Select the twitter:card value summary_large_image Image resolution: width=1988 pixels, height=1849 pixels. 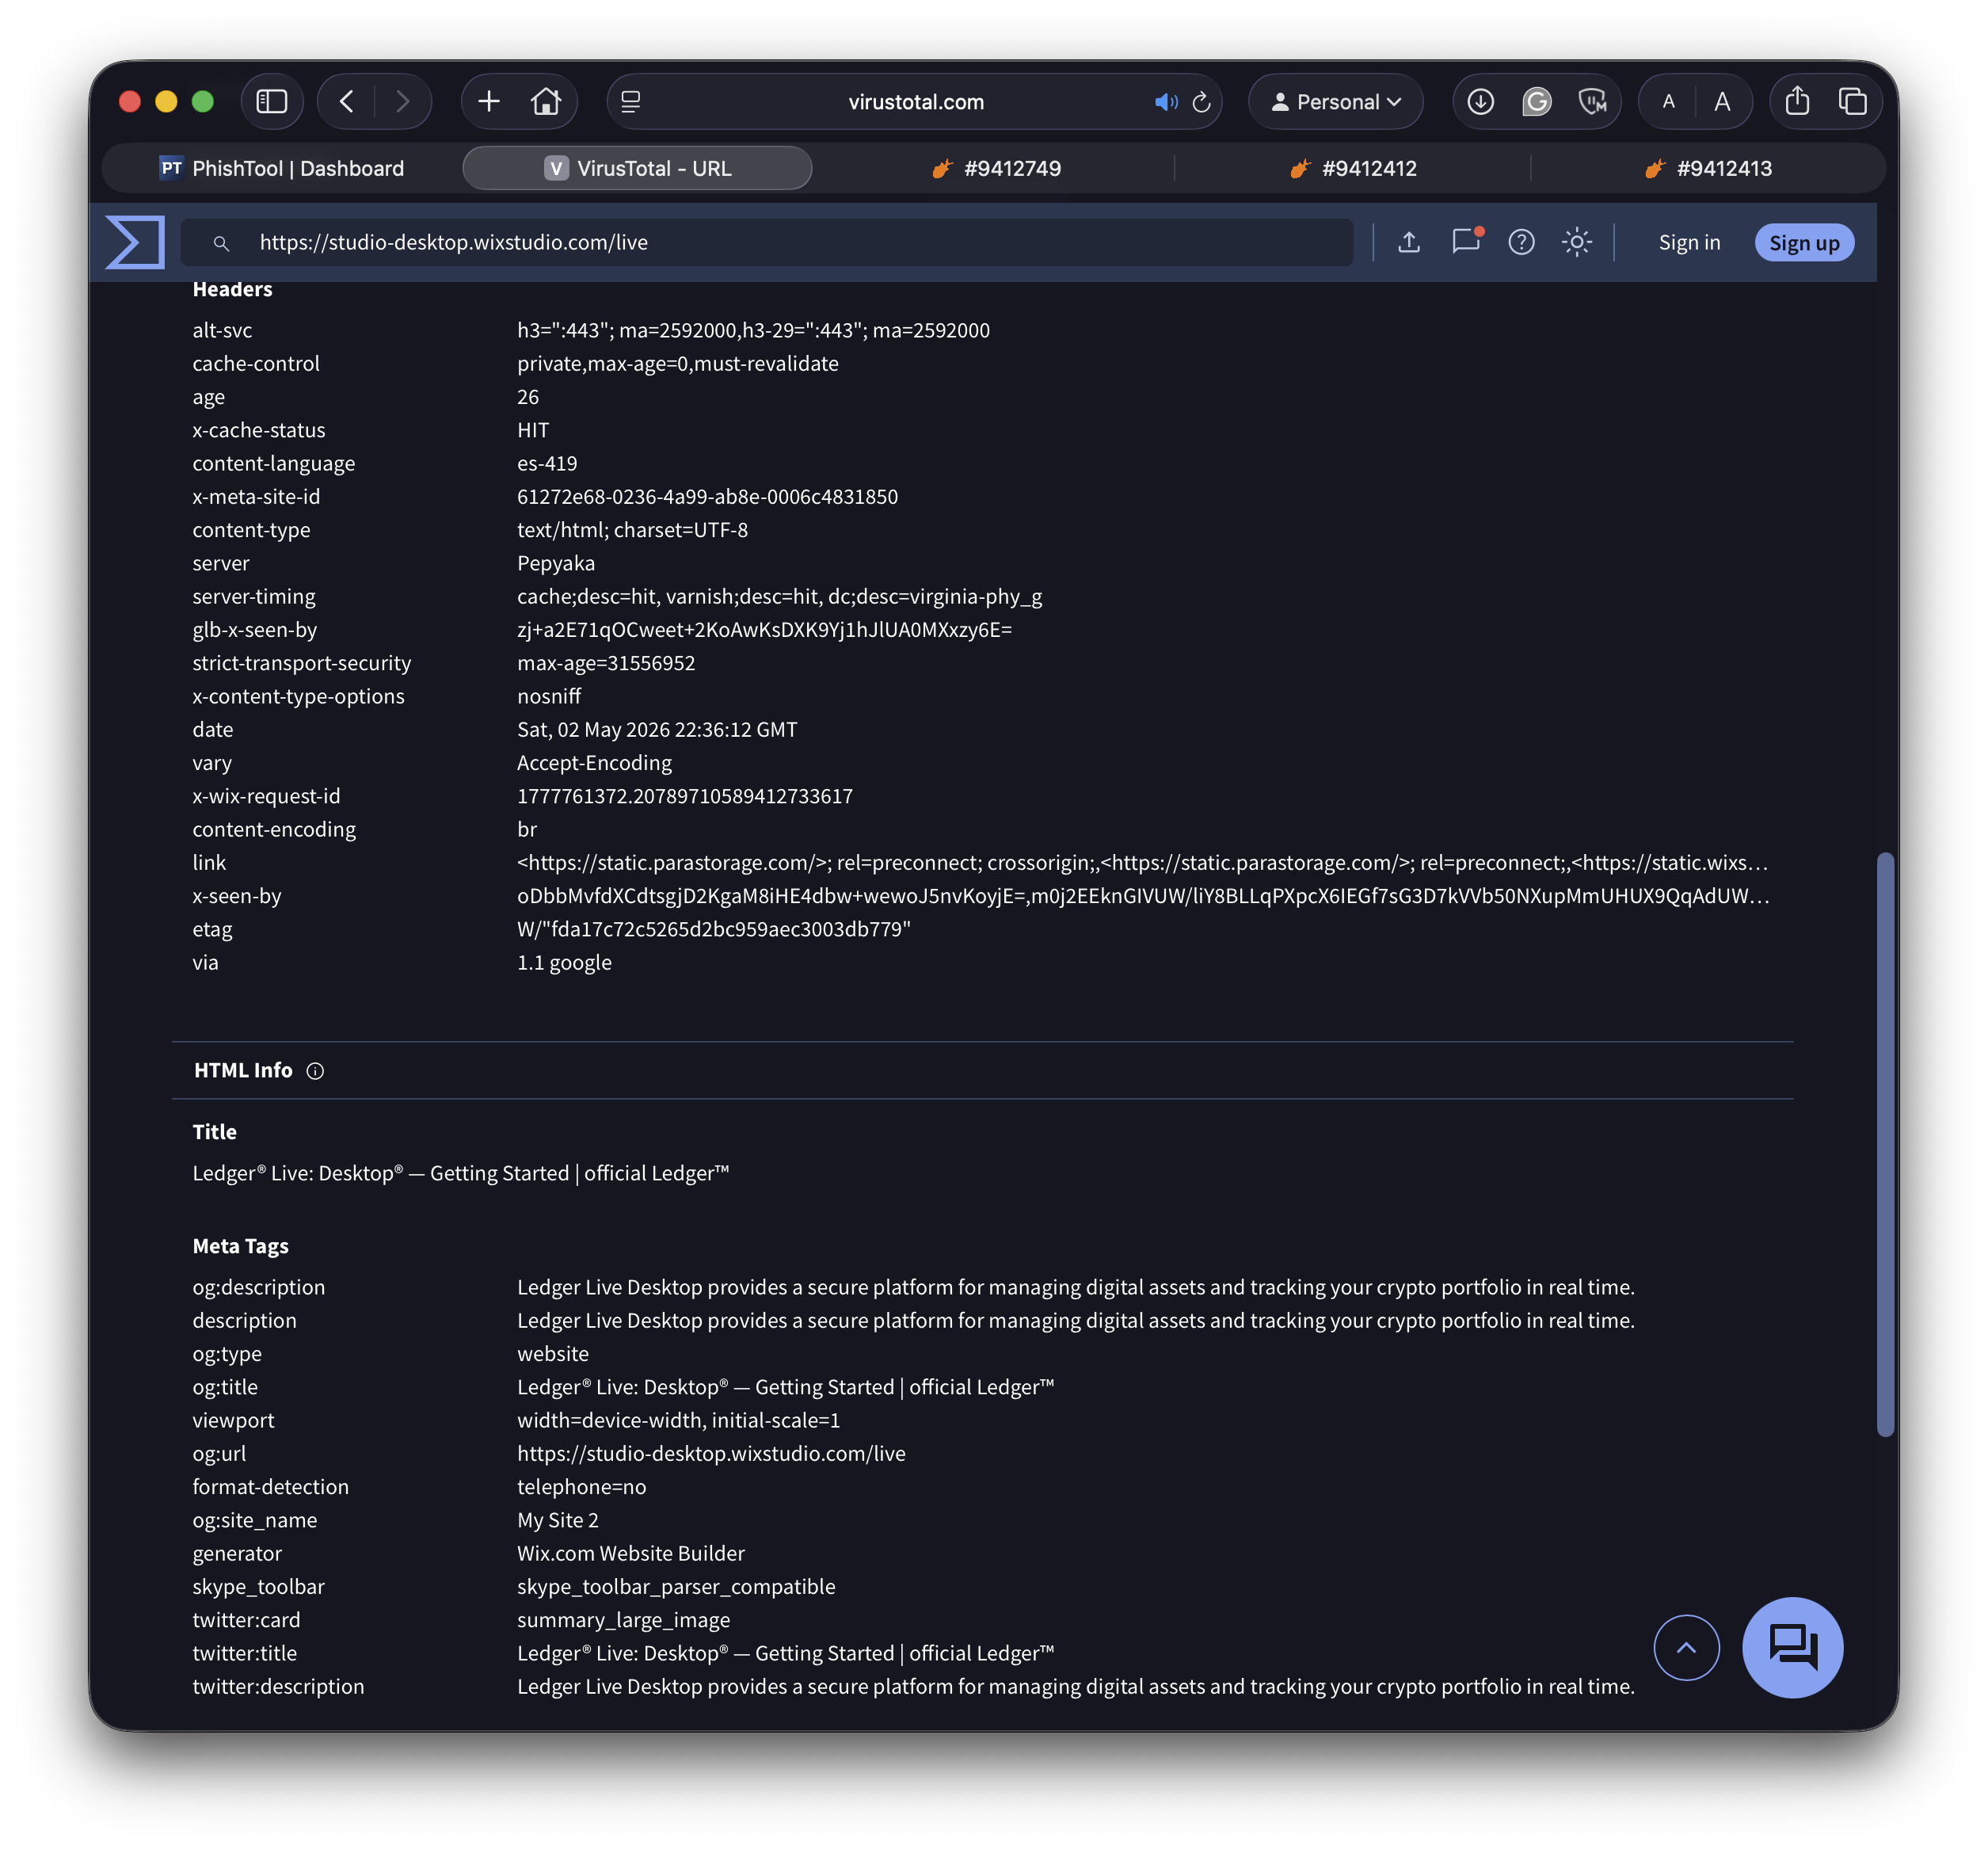coord(624,1620)
